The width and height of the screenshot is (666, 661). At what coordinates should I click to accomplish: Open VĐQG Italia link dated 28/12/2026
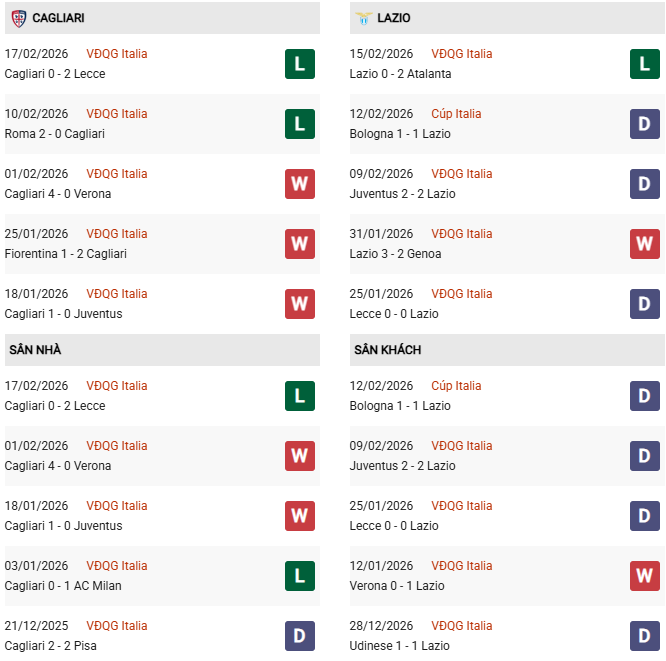pos(461,626)
